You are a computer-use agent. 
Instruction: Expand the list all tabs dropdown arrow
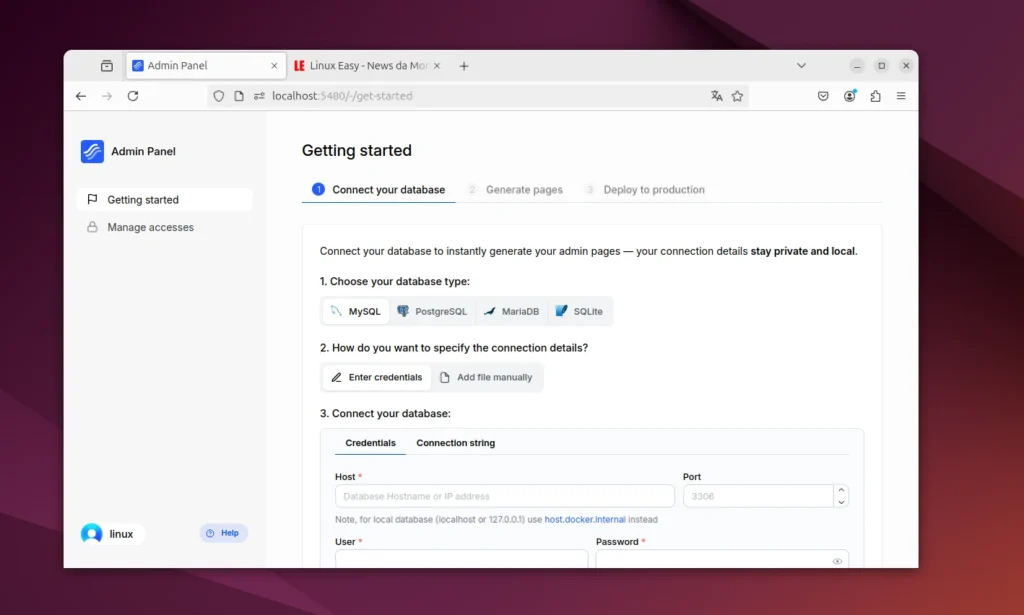pyautogui.click(x=801, y=66)
